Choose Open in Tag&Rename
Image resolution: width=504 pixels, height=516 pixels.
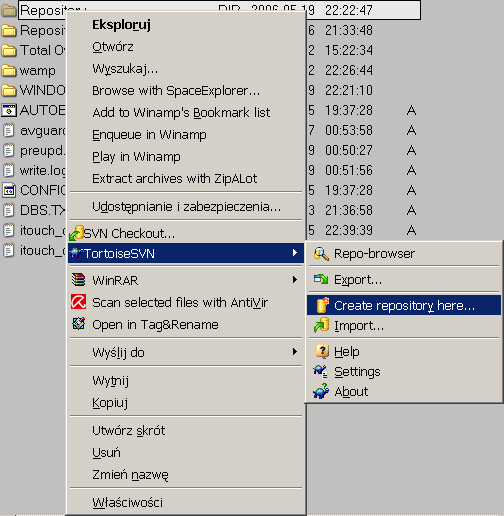tap(186, 324)
